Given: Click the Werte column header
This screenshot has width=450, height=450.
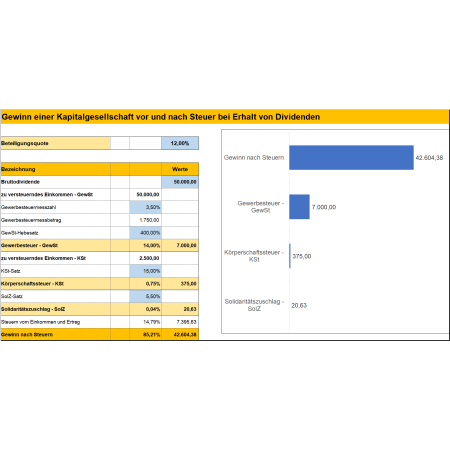Looking at the screenshot, I should [180, 169].
